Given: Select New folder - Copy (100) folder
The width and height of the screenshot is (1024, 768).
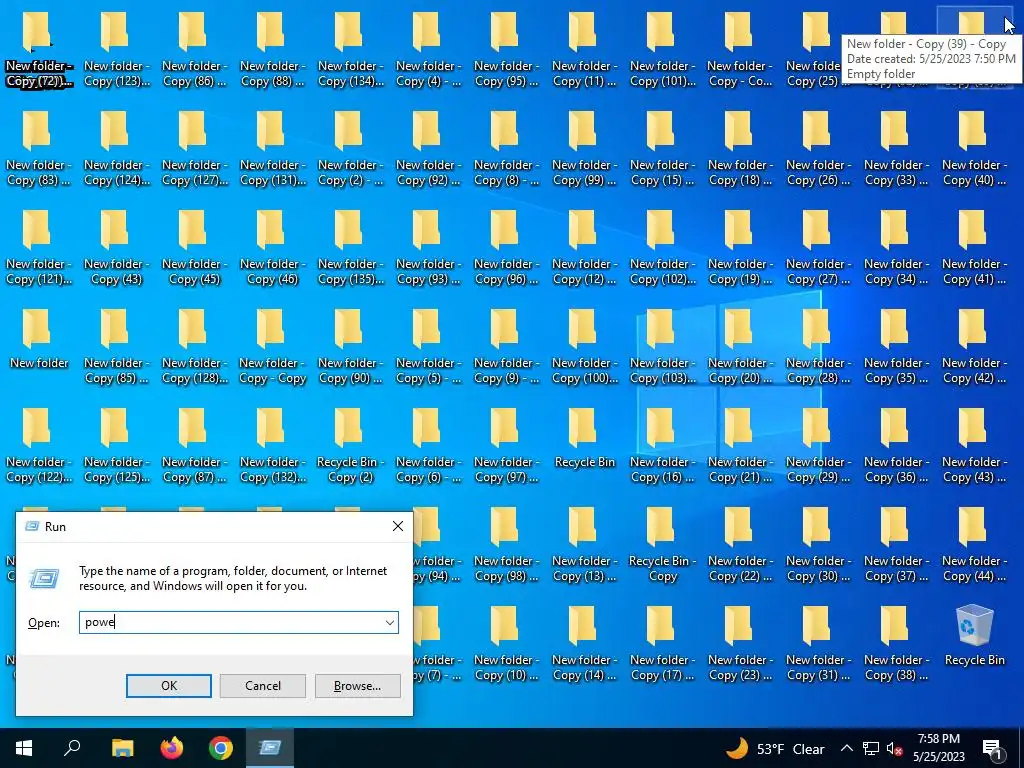Looking at the screenshot, I should point(584,347).
